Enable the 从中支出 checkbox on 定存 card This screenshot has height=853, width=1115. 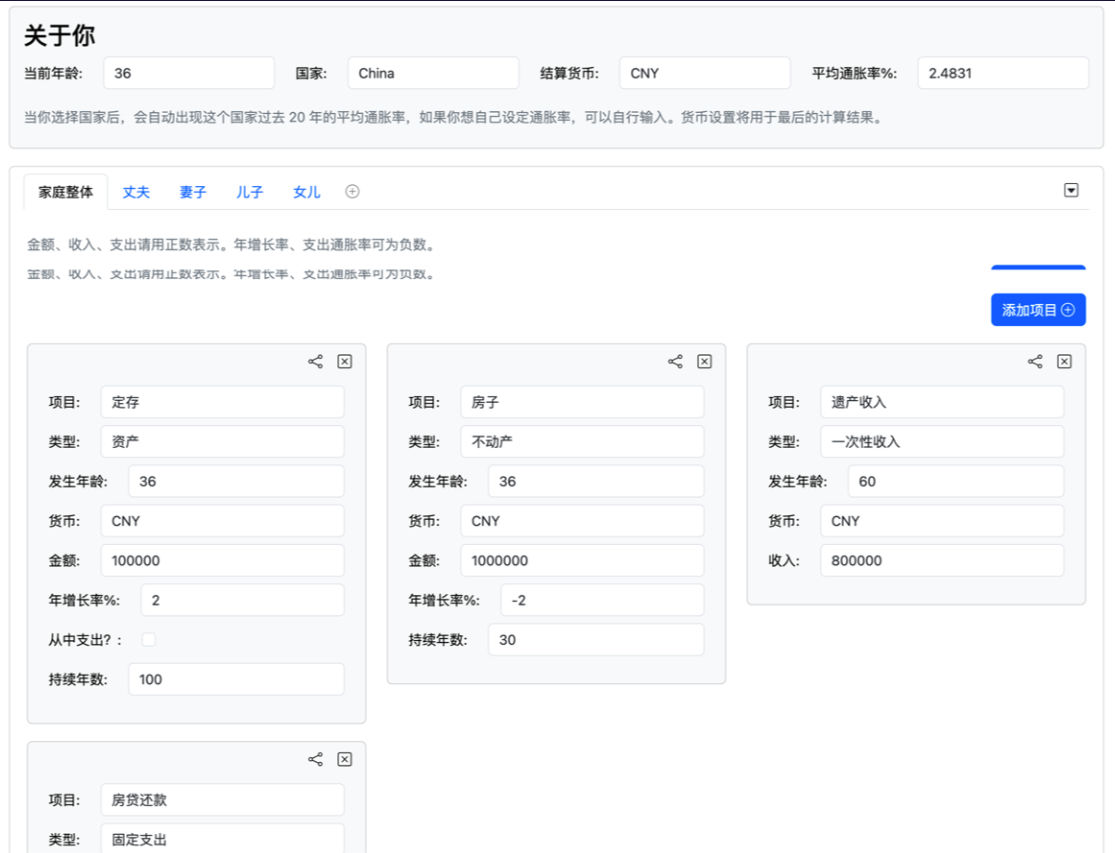[148, 639]
